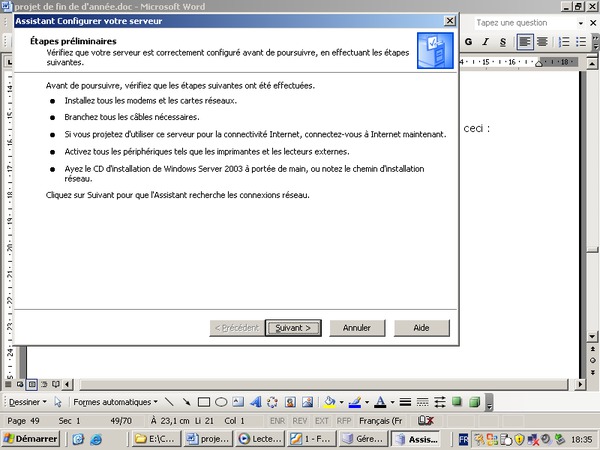Choose the Select Objects arrow pointer tool
The image size is (600, 450).
[x=58, y=402]
